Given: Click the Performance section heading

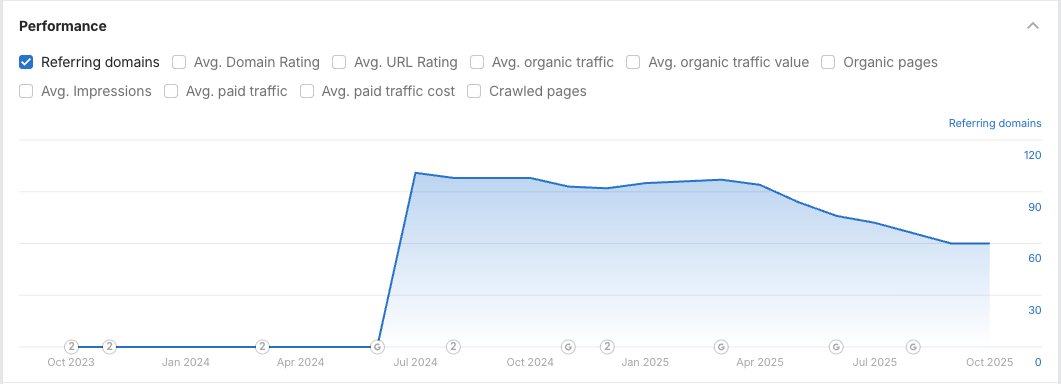Looking at the screenshot, I should click(x=63, y=26).
